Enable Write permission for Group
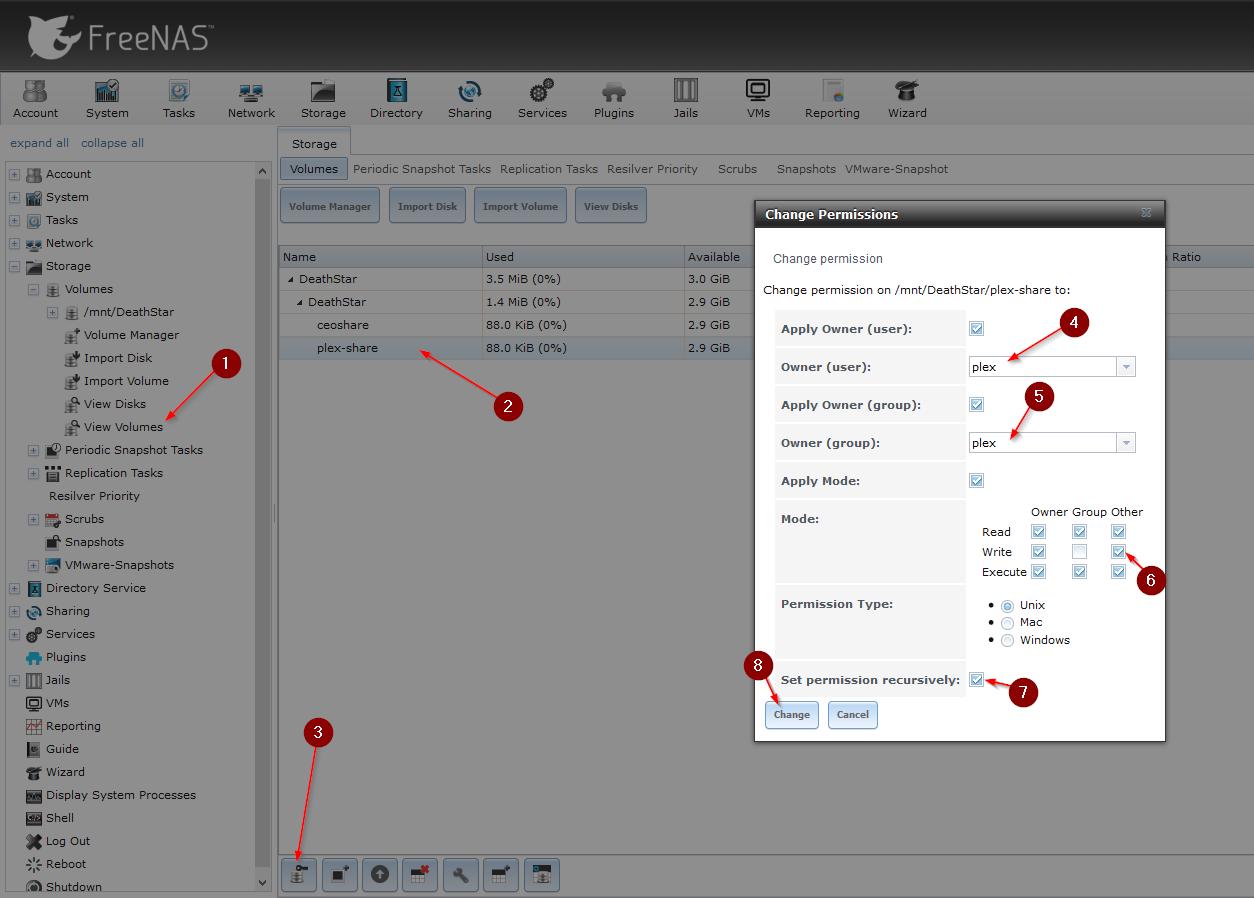The width and height of the screenshot is (1254, 898). (1079, 552)
